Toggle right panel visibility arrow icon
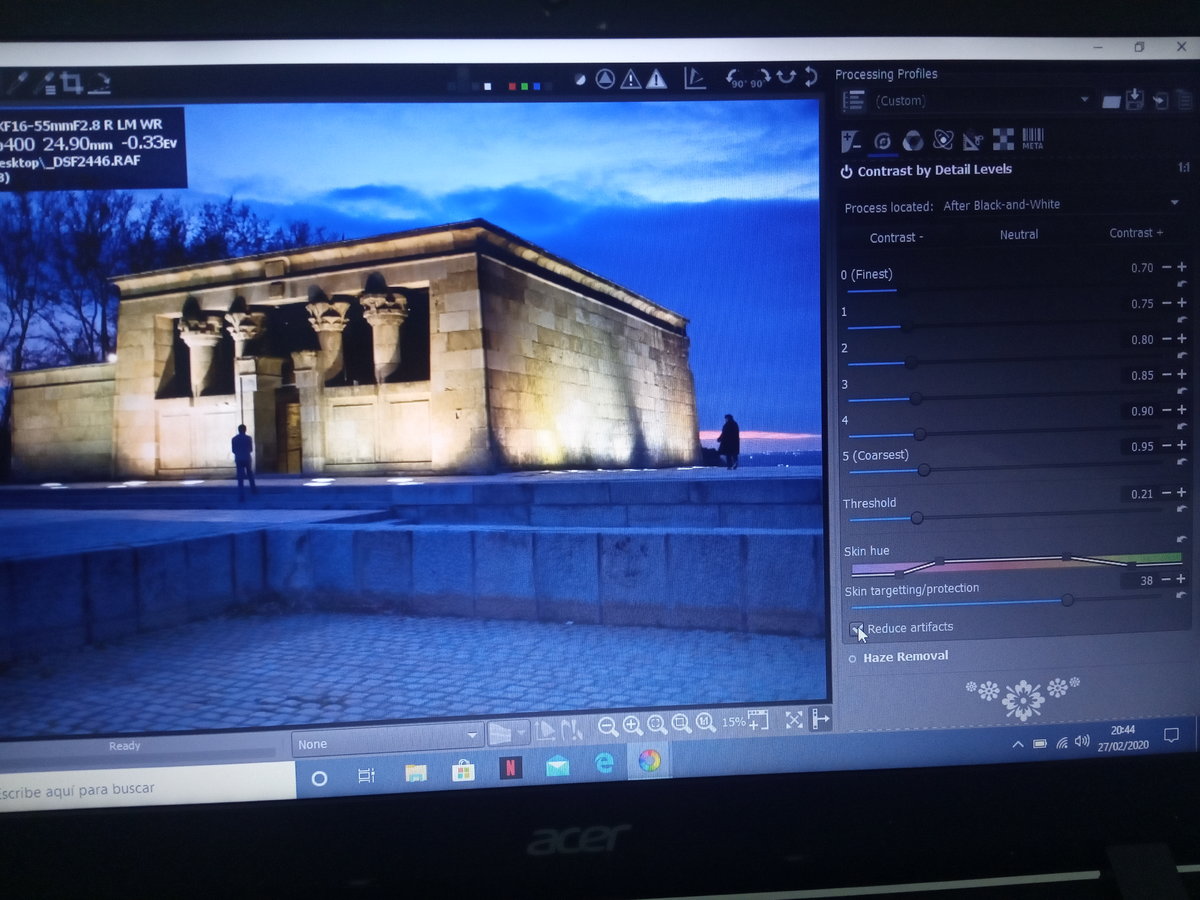Screen dimensions: 1200x900 click(820, 718)
